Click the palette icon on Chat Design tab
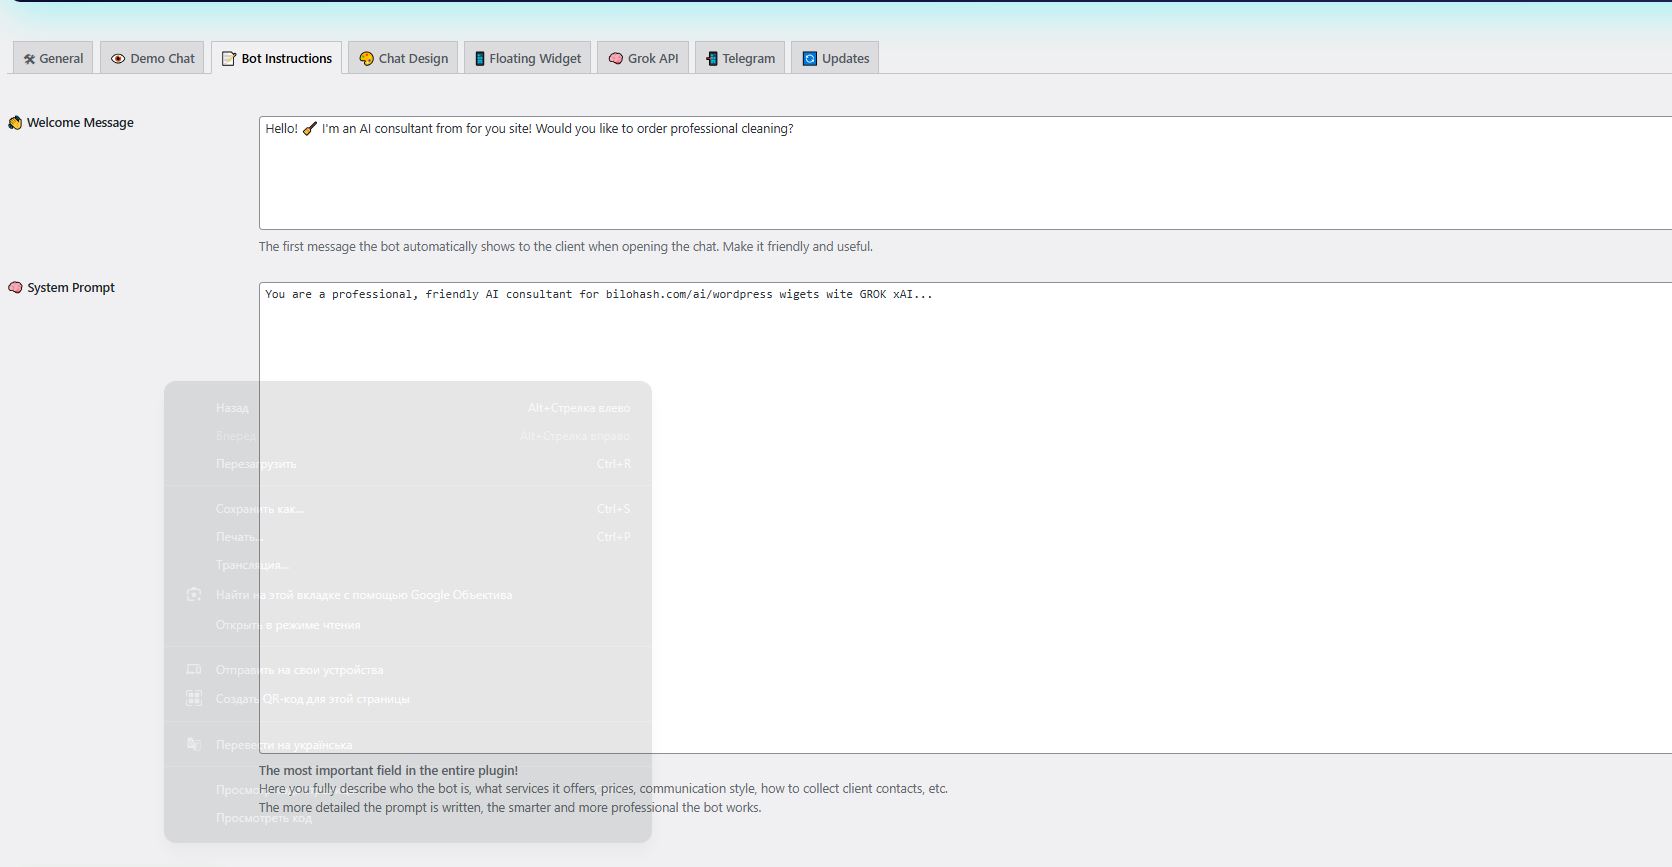The height and width of the screenshot is (867, 1672). coord(366,59)
